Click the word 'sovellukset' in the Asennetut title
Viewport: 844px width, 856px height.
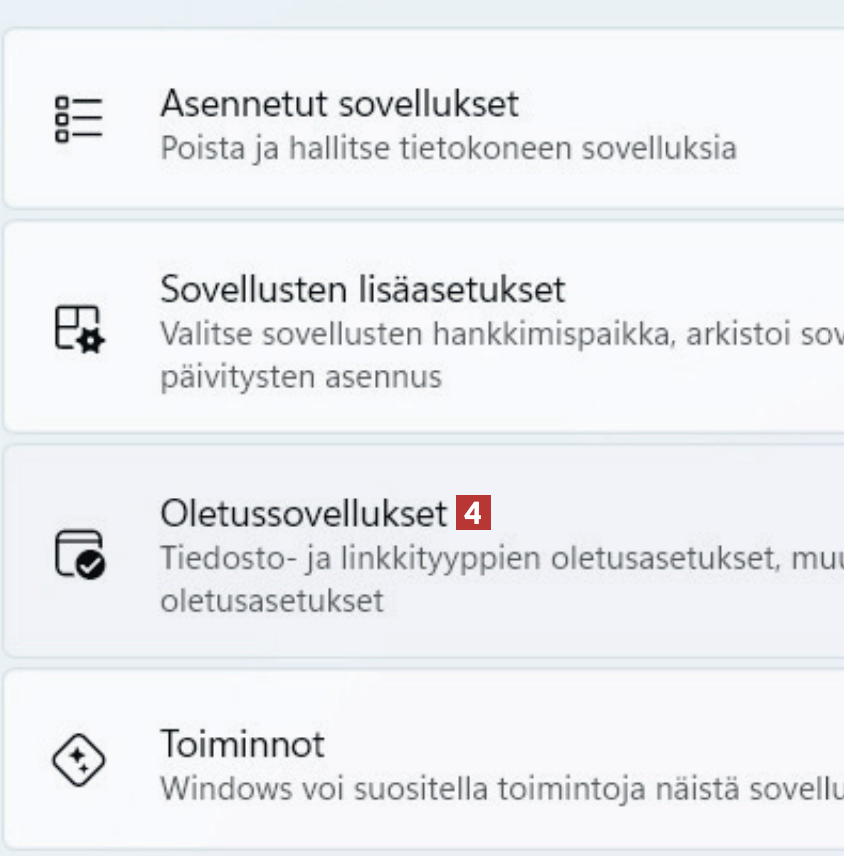pos(428,104)
